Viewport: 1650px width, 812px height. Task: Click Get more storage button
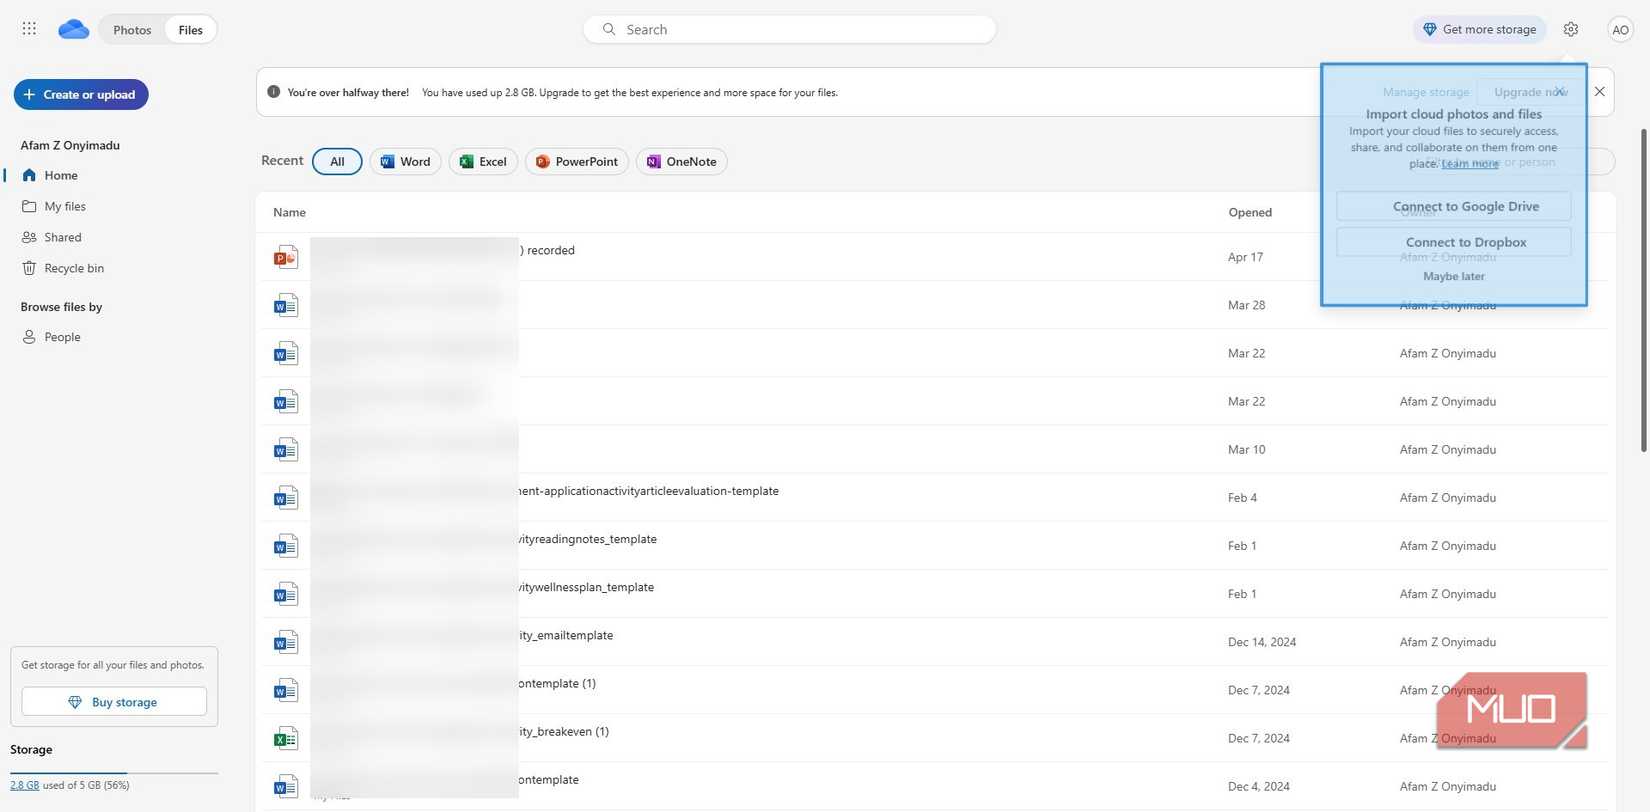click(1479, 29)
